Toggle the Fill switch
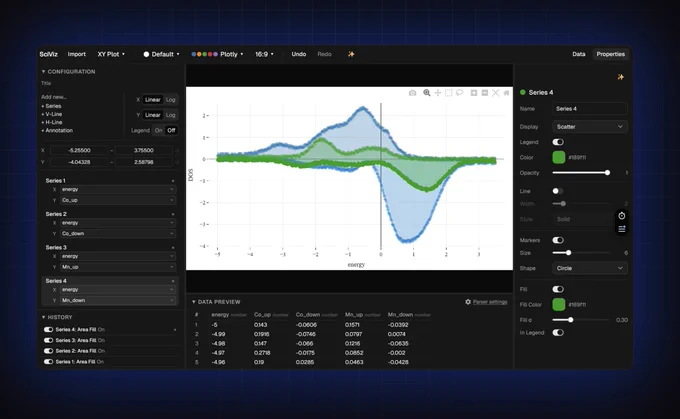This screenshot has width=680, height=419. pyautogui.click(x=558, y=289)
